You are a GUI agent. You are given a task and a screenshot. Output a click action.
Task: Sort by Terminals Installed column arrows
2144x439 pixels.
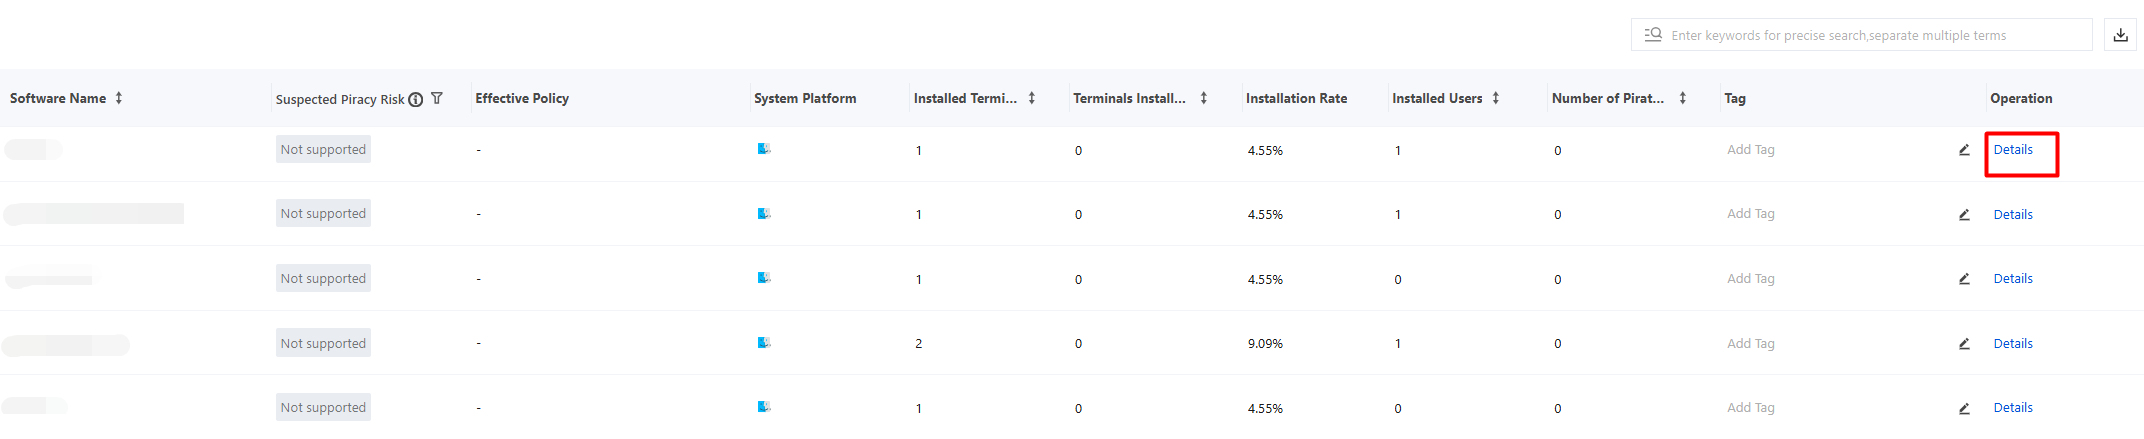pos(1204,98)
